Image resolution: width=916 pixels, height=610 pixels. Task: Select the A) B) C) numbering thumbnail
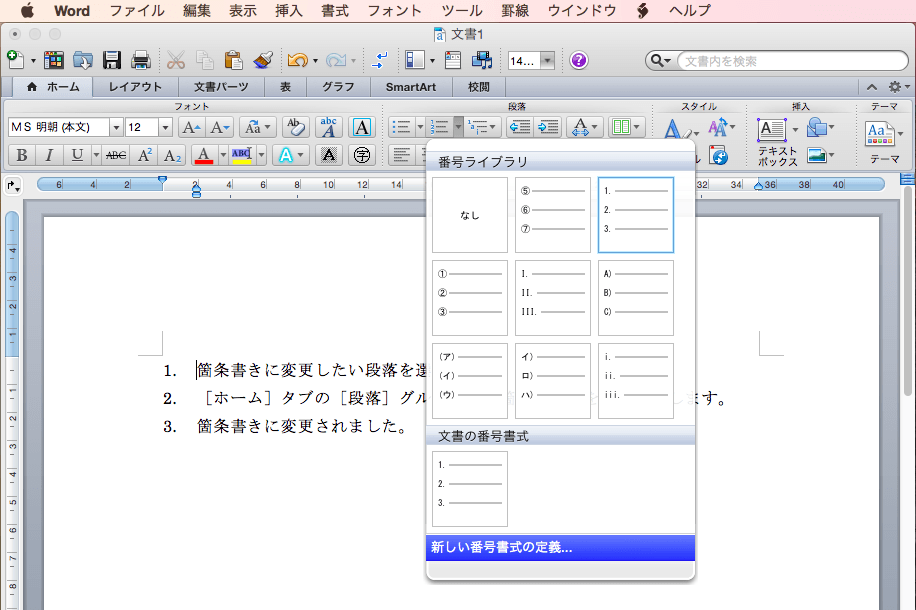pyautogui.click(x=636, y=298)
